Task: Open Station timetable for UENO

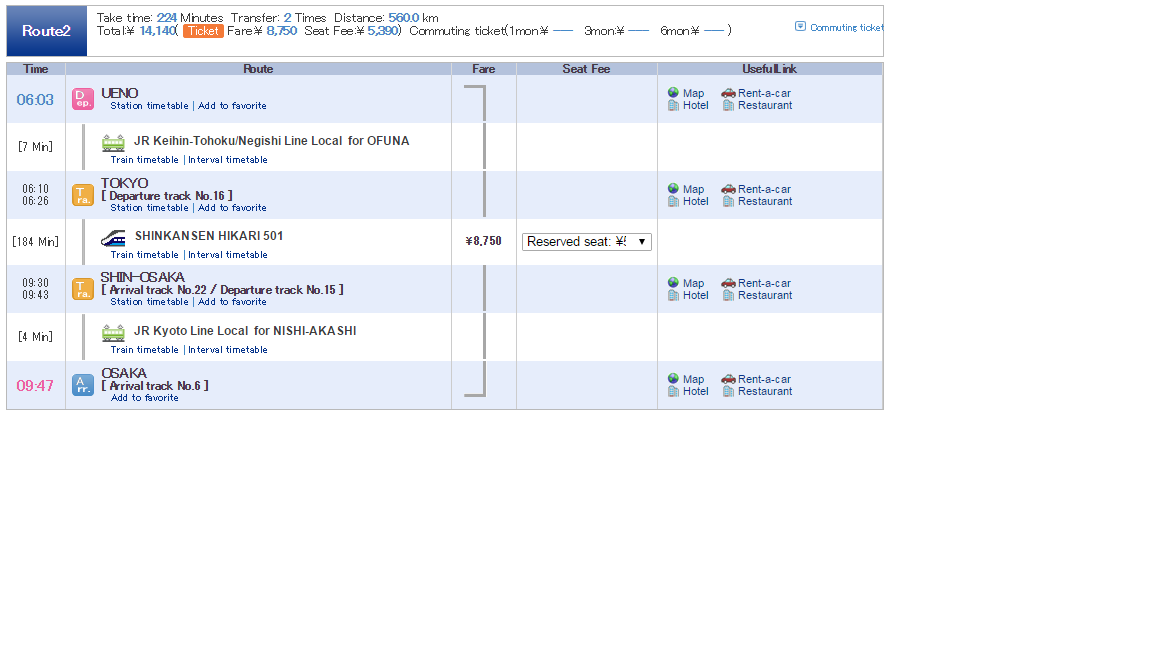Action: pyautogui.click(x=149, y=106)
